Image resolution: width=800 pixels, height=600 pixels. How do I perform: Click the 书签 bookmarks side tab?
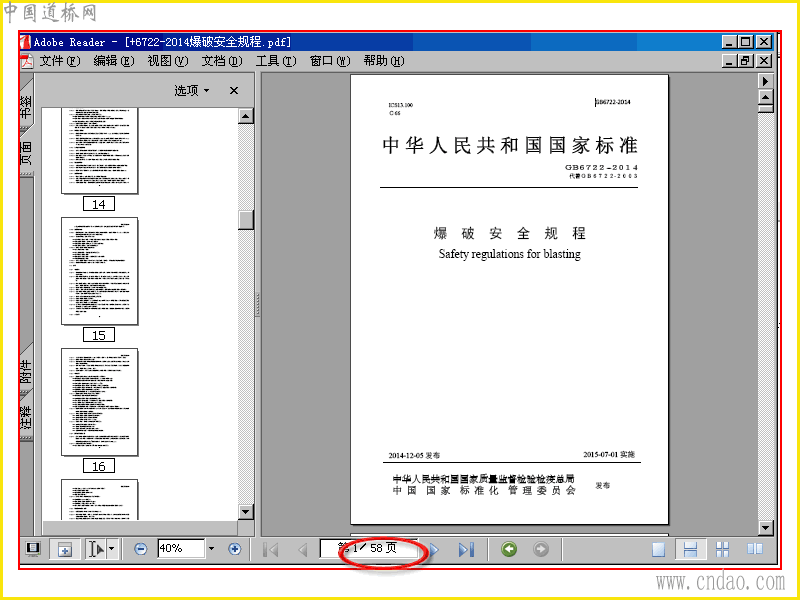27,105
